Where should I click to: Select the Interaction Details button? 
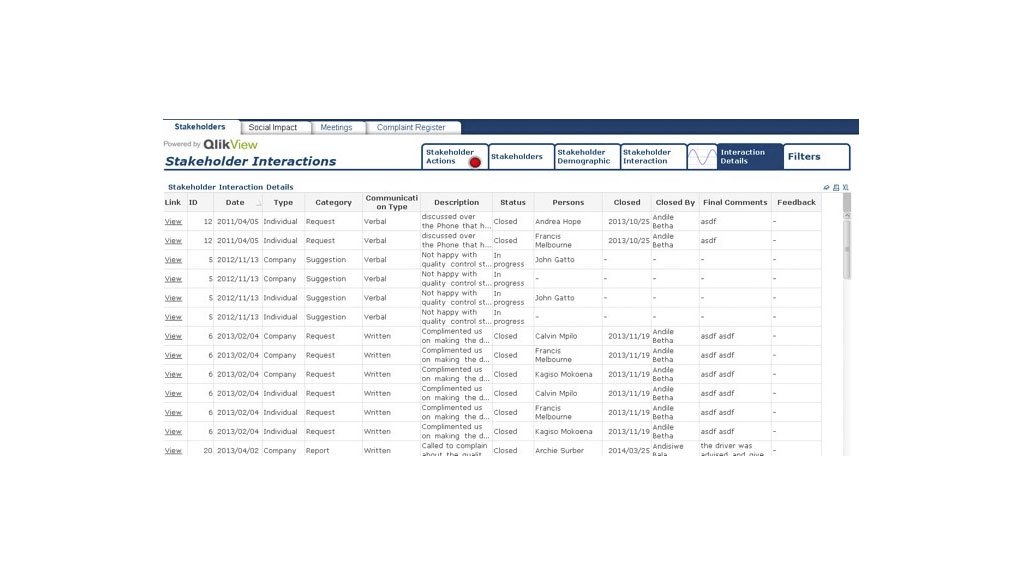point(750,156)
